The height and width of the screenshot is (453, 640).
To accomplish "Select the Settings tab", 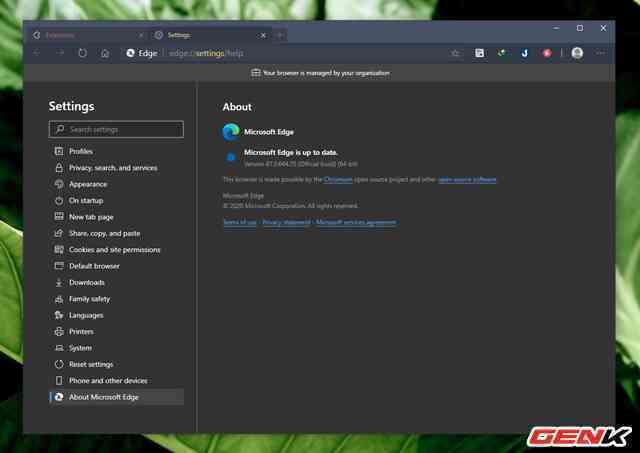I will coord(210,35).
